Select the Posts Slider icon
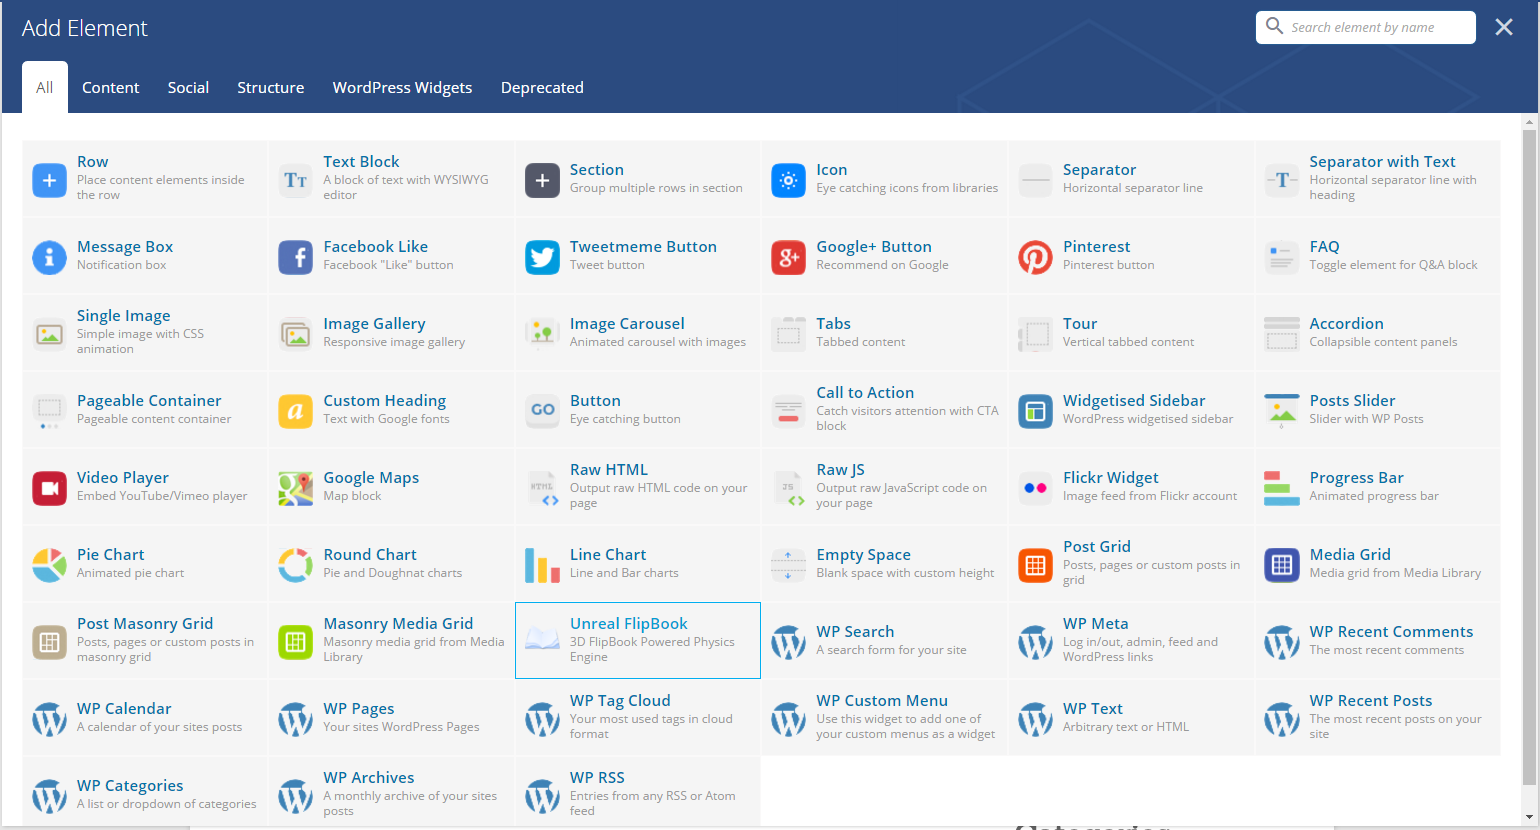Image resolution: width=1540 pixels, height=830 pixels. coord(1281,411)
